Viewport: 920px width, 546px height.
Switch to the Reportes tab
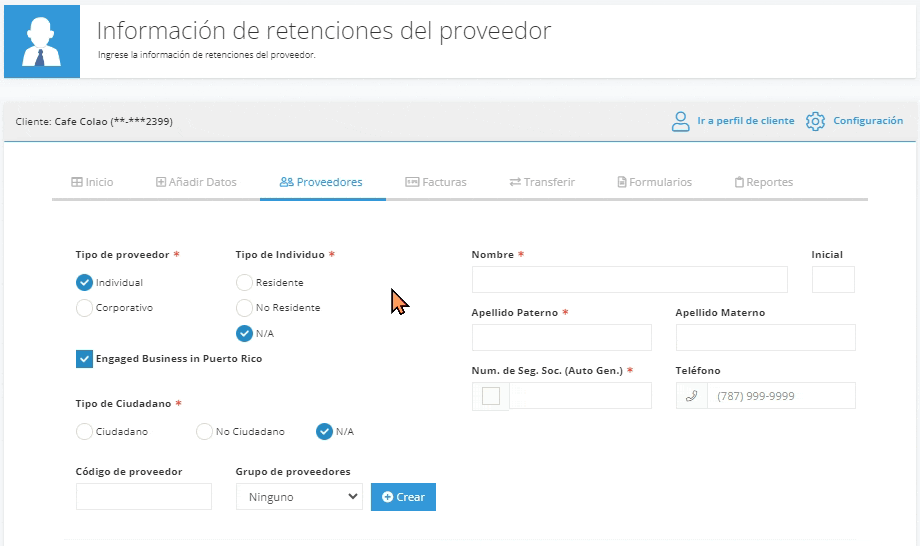coord(763,182)
